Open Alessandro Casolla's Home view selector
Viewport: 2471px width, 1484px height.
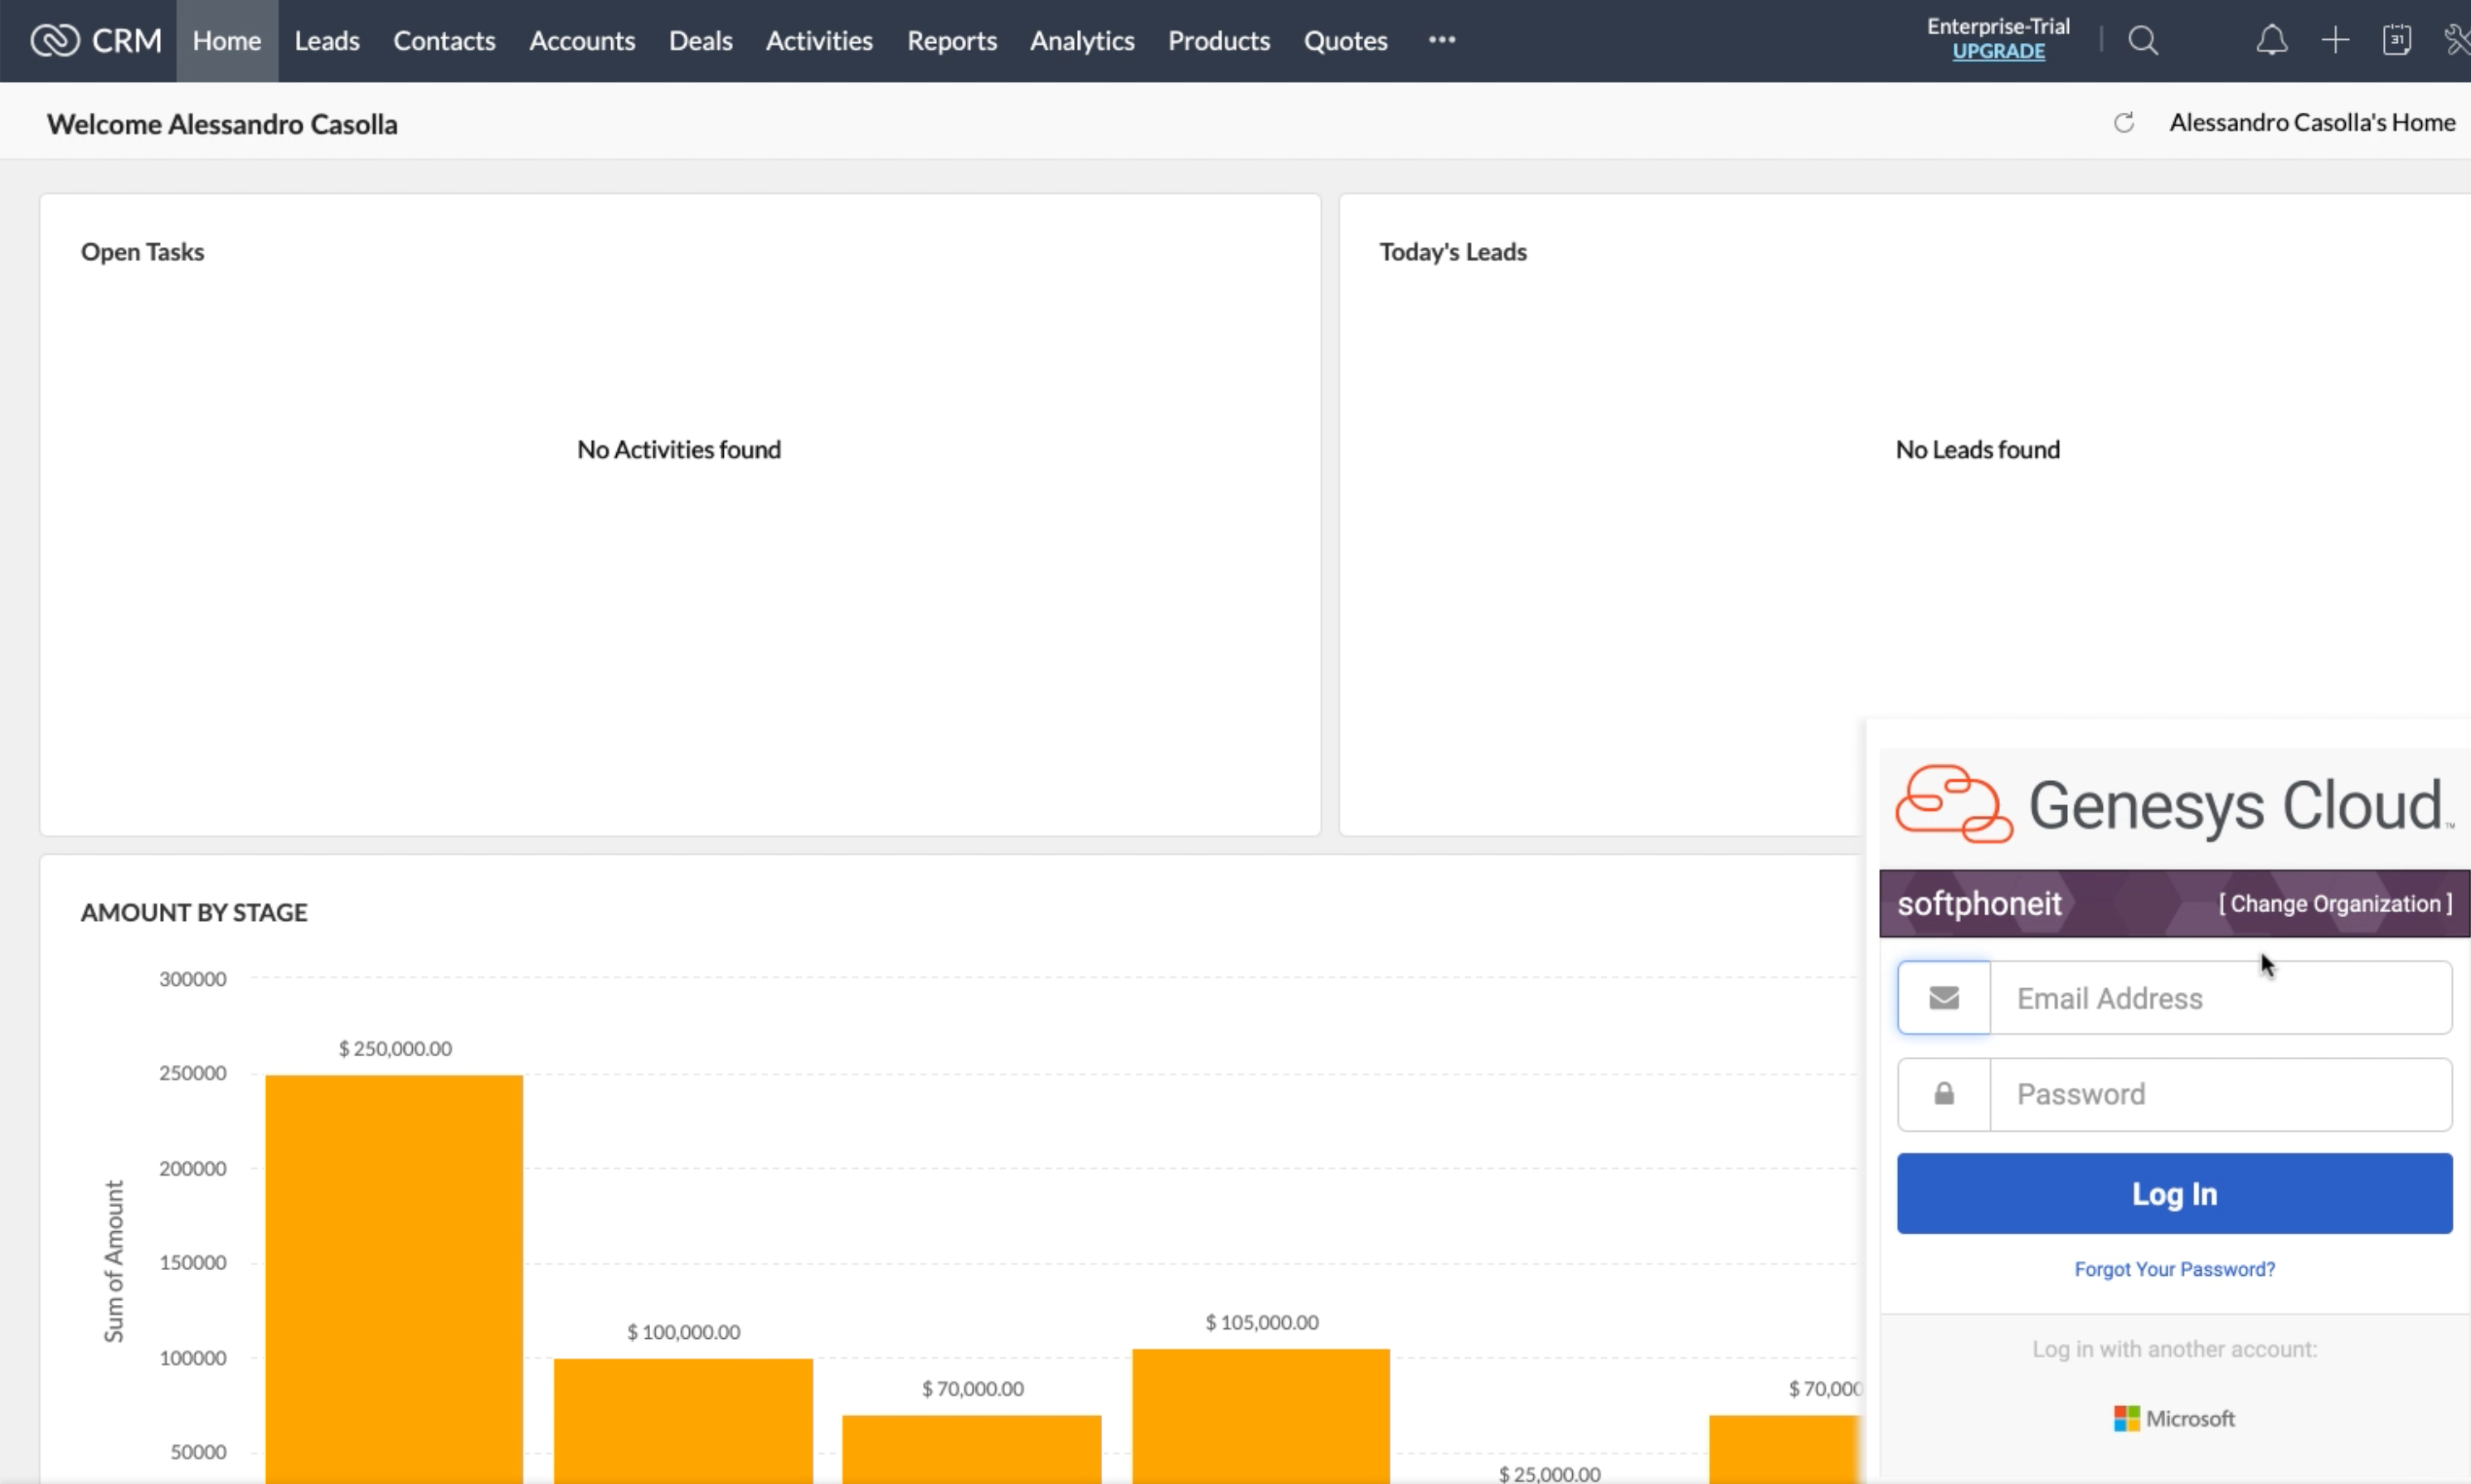point(2311,123)
